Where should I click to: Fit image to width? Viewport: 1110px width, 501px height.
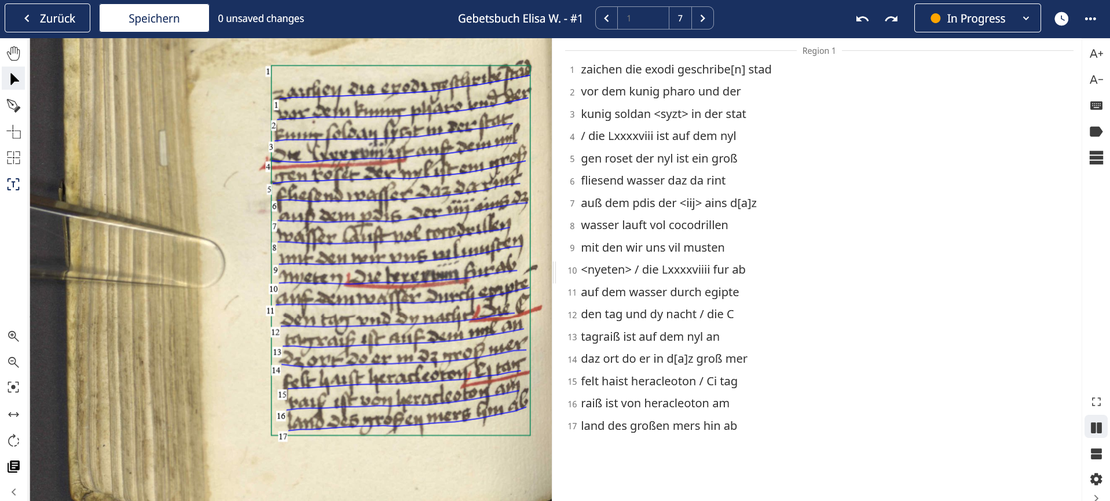click(14, 414)
